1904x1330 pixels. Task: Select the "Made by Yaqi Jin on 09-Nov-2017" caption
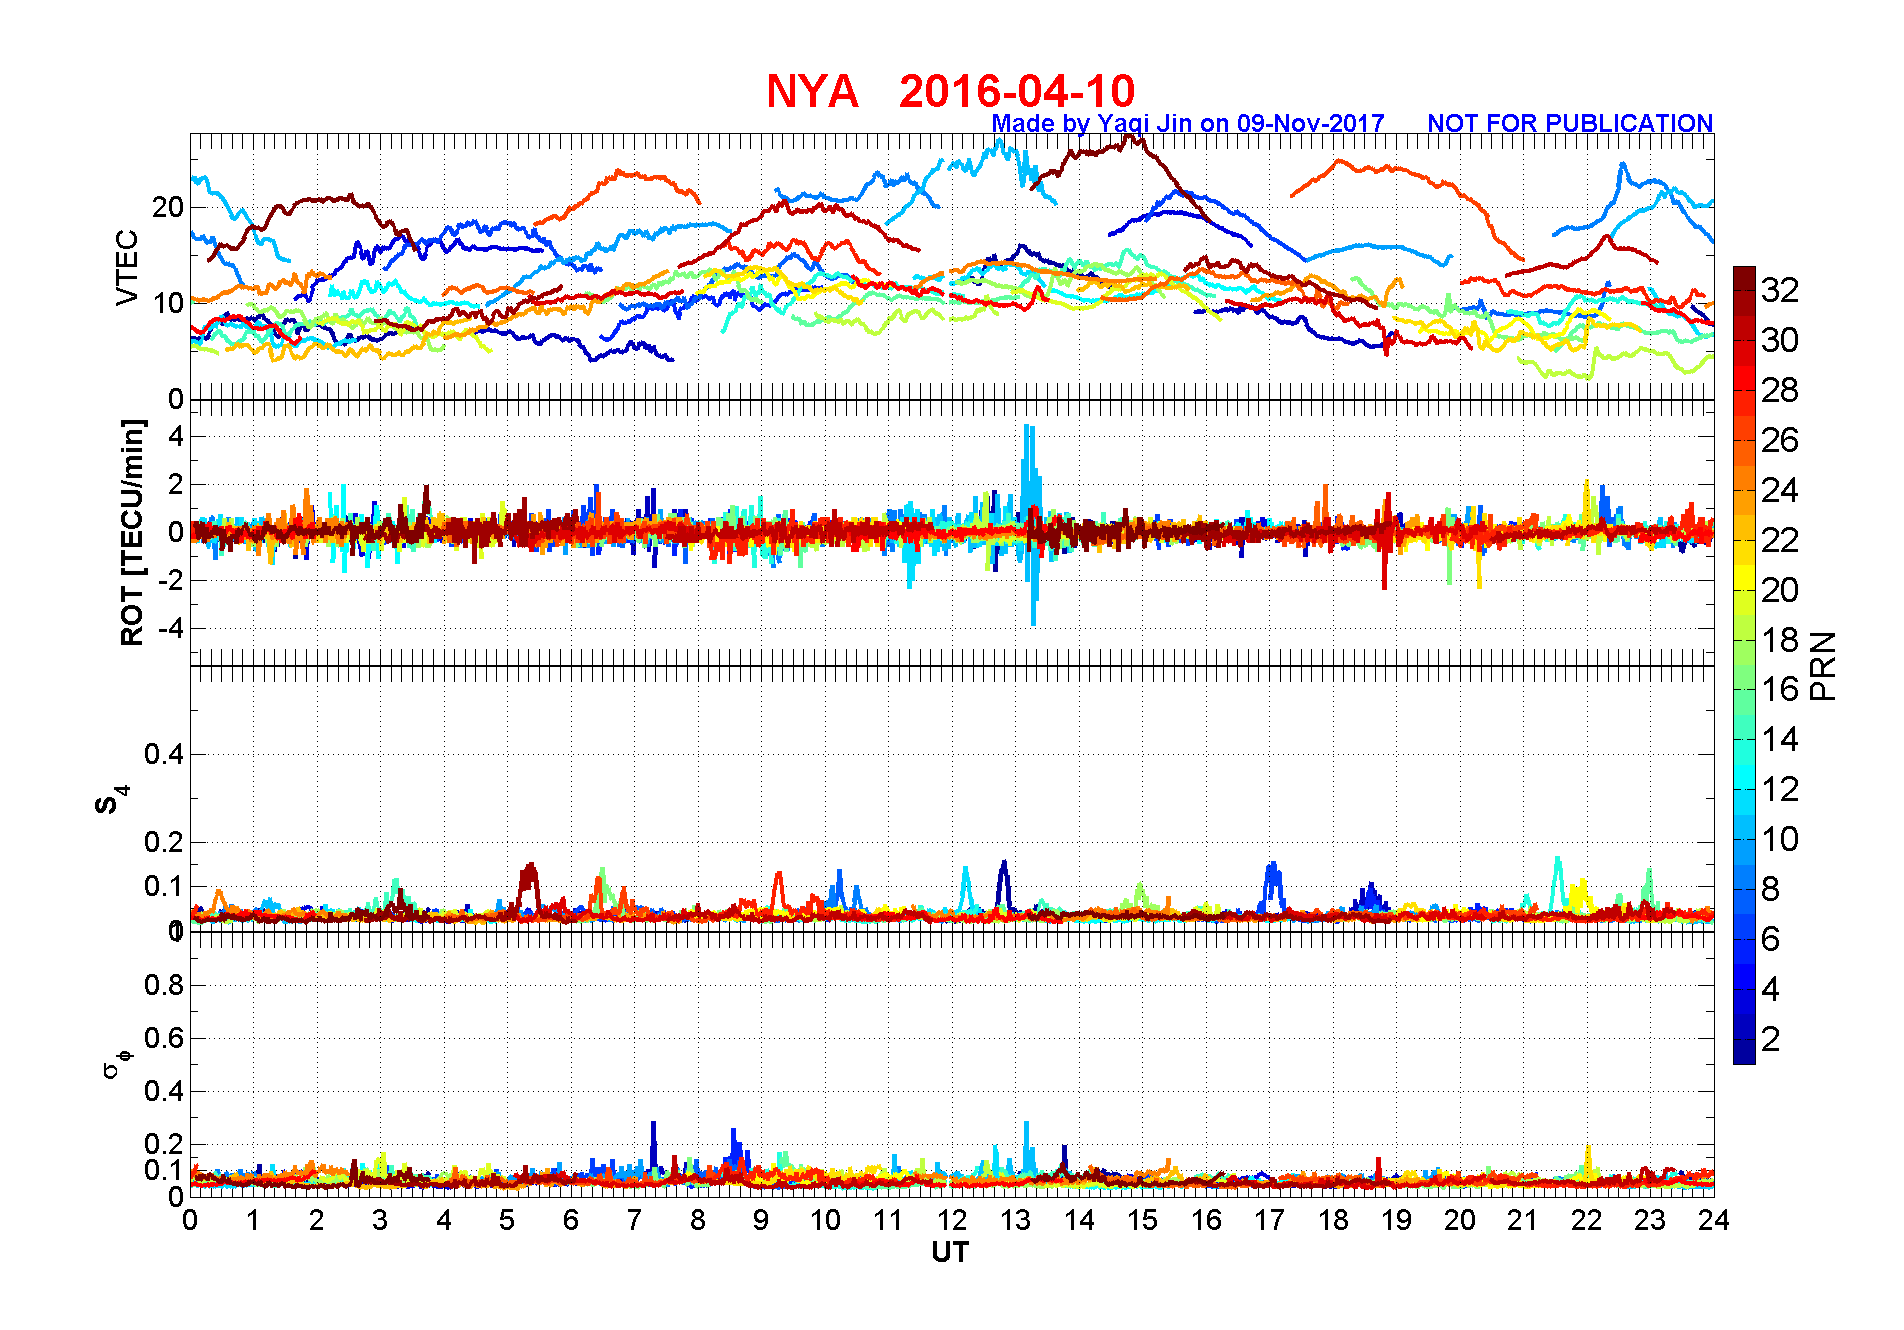click(x=1187, y=123)
